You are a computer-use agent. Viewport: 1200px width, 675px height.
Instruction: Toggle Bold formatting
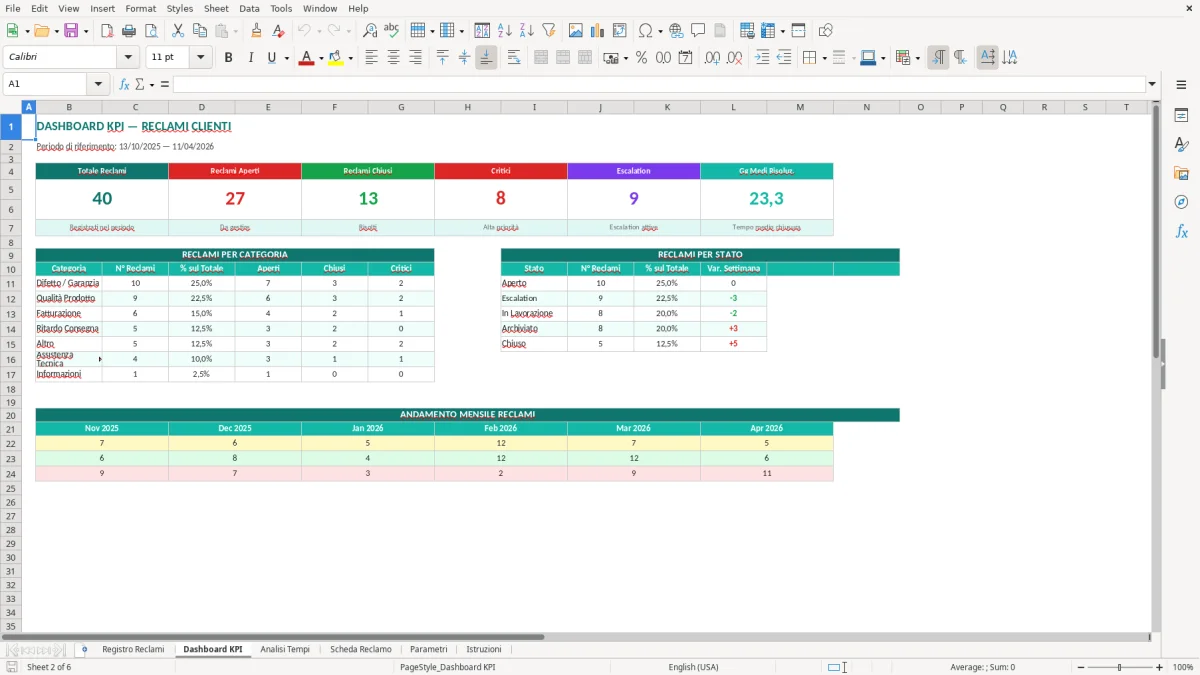[x=229, y=58]
